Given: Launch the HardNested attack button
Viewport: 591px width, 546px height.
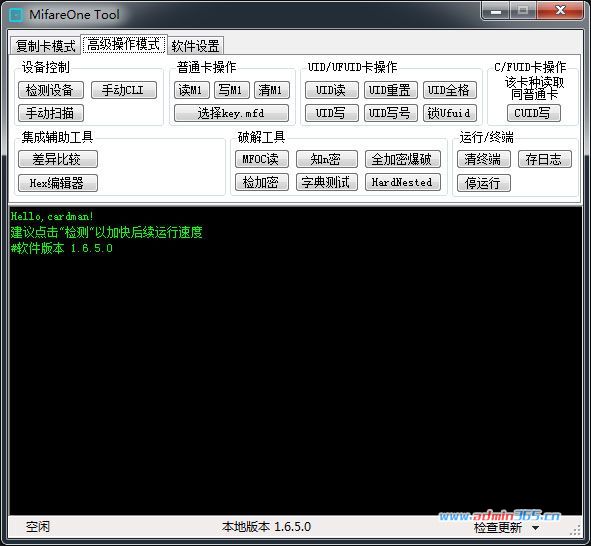Looking at the screenshot, I should [x=403, y=182].
